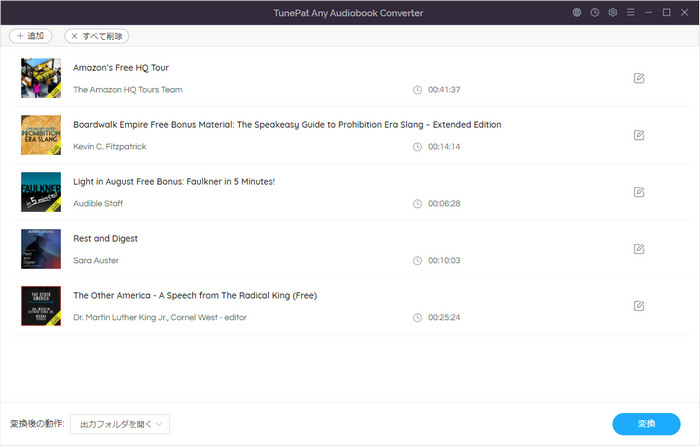
Task: Click the すべて削除 delete all button
Action: coord(96,36)
